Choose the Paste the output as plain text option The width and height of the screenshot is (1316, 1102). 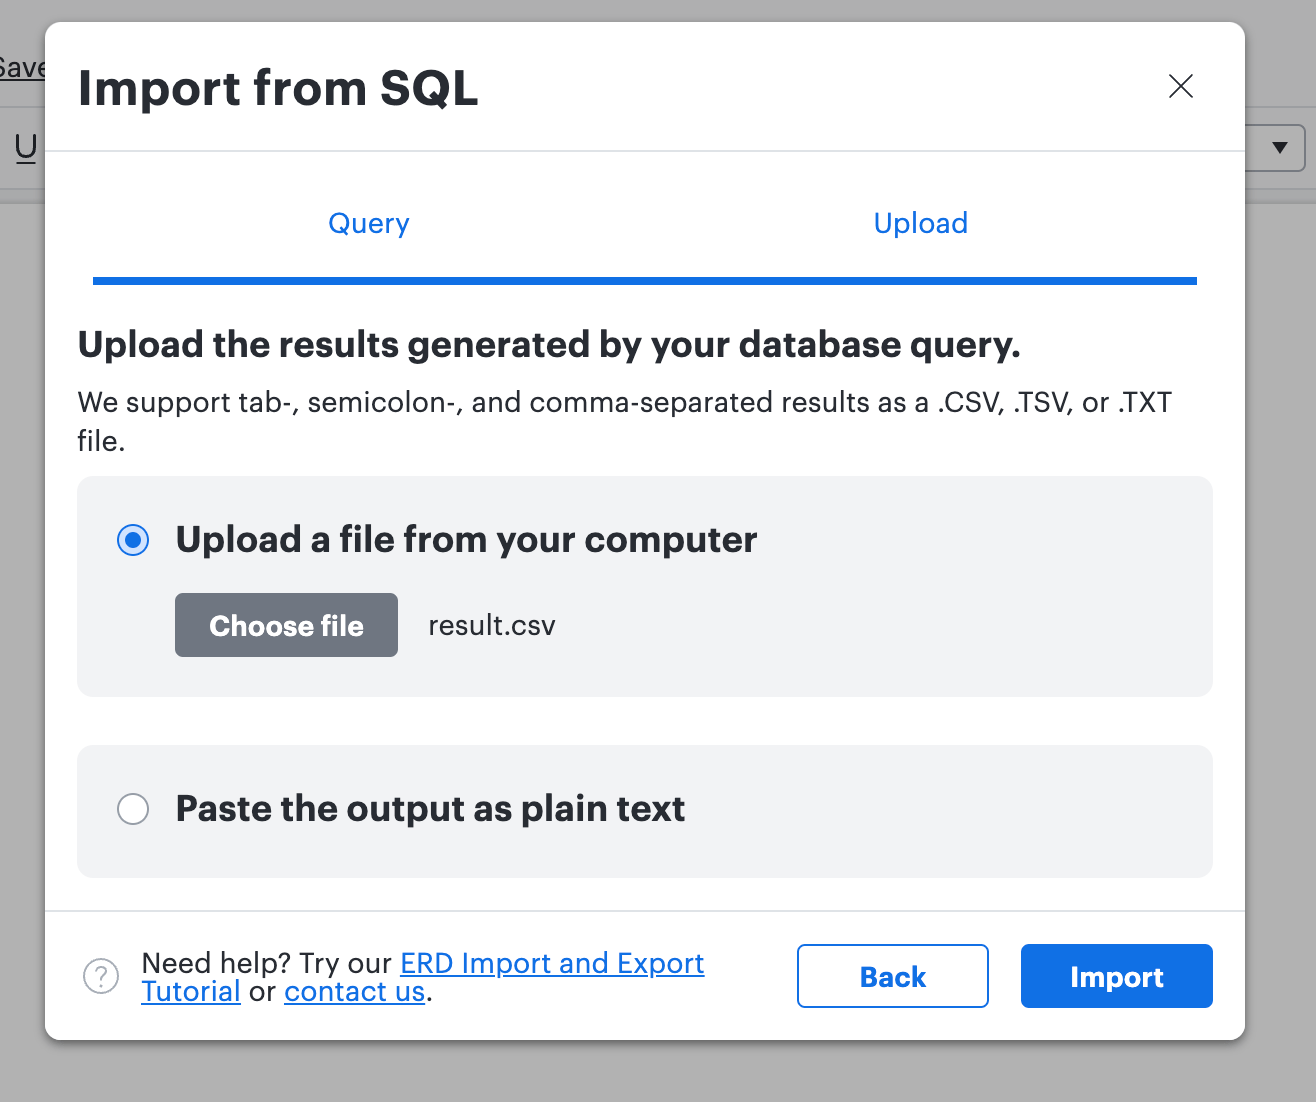click(x=133, y=809)
